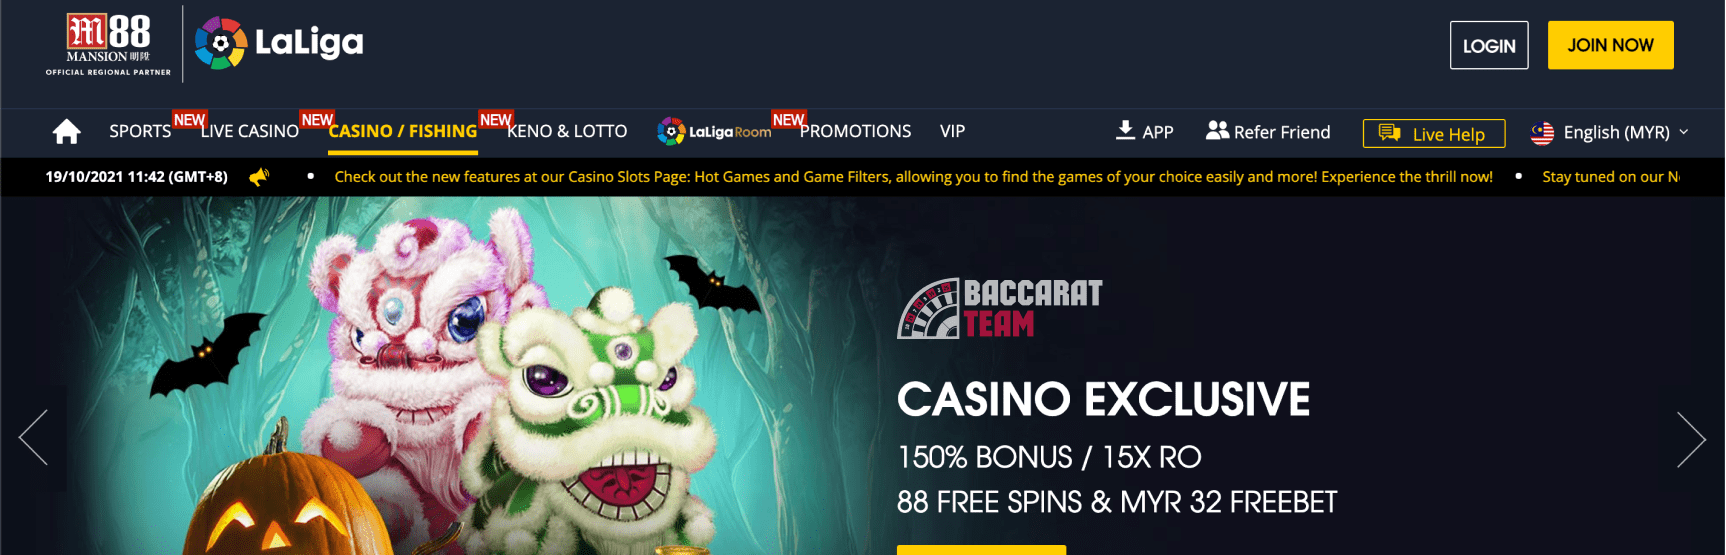Click the Malaysia flag language icon
Image resolution: width=1726 pixels, height=555 pixels.
(1542, 132)
